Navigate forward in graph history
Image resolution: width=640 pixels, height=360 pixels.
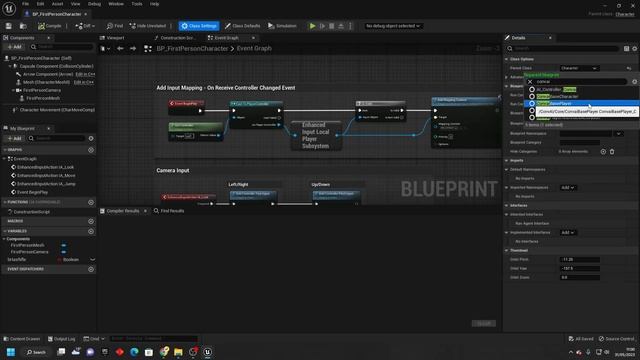133,49
